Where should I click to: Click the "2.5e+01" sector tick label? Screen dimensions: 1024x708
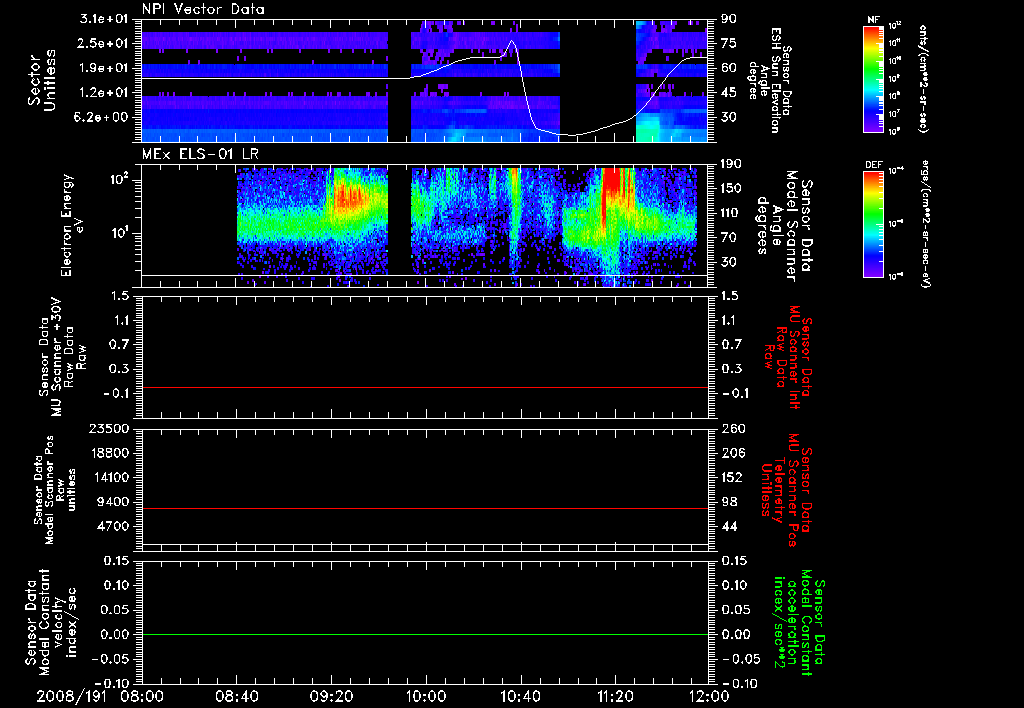click(104, 43)
